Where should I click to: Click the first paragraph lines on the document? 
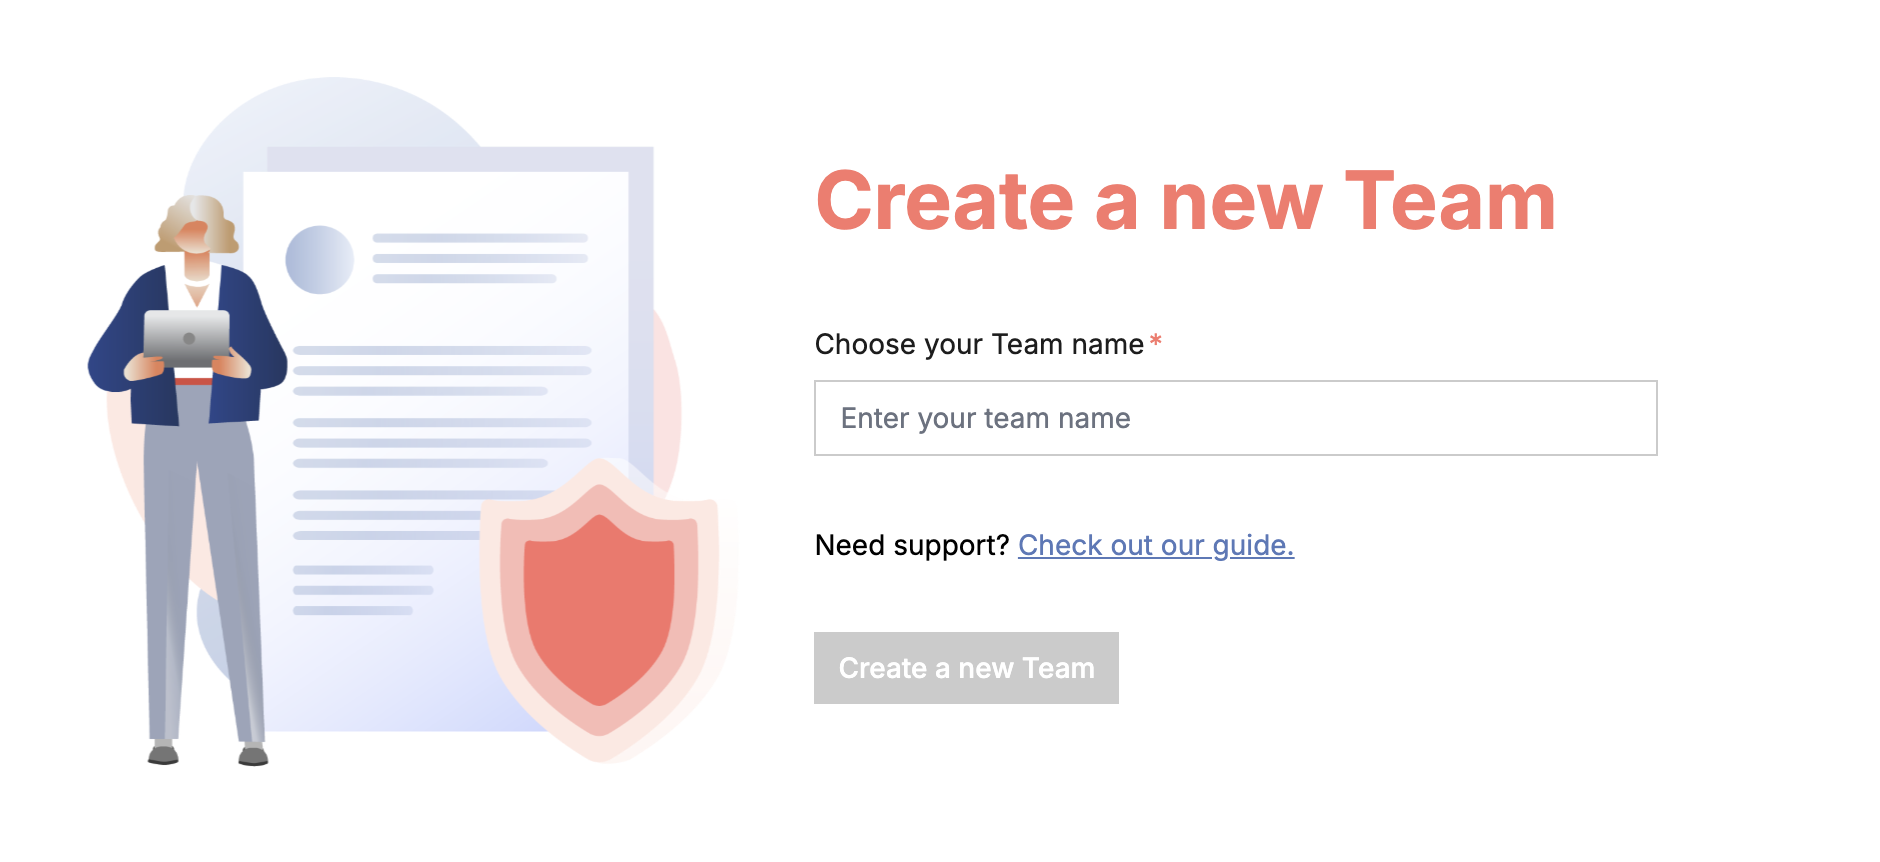[x=442, y=371]
